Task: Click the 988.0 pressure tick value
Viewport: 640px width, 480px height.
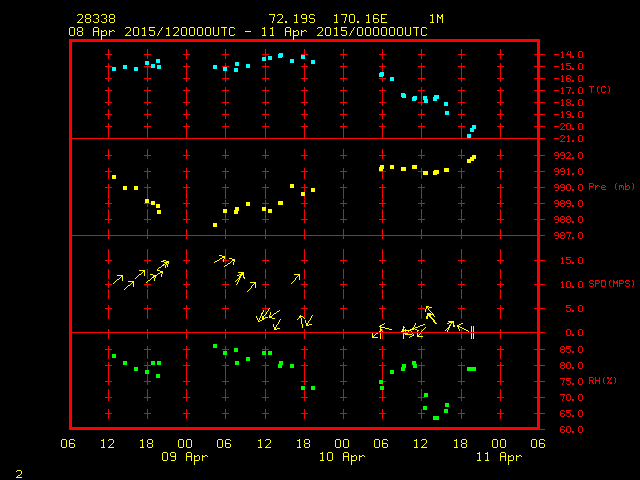Action: (569, 220)
